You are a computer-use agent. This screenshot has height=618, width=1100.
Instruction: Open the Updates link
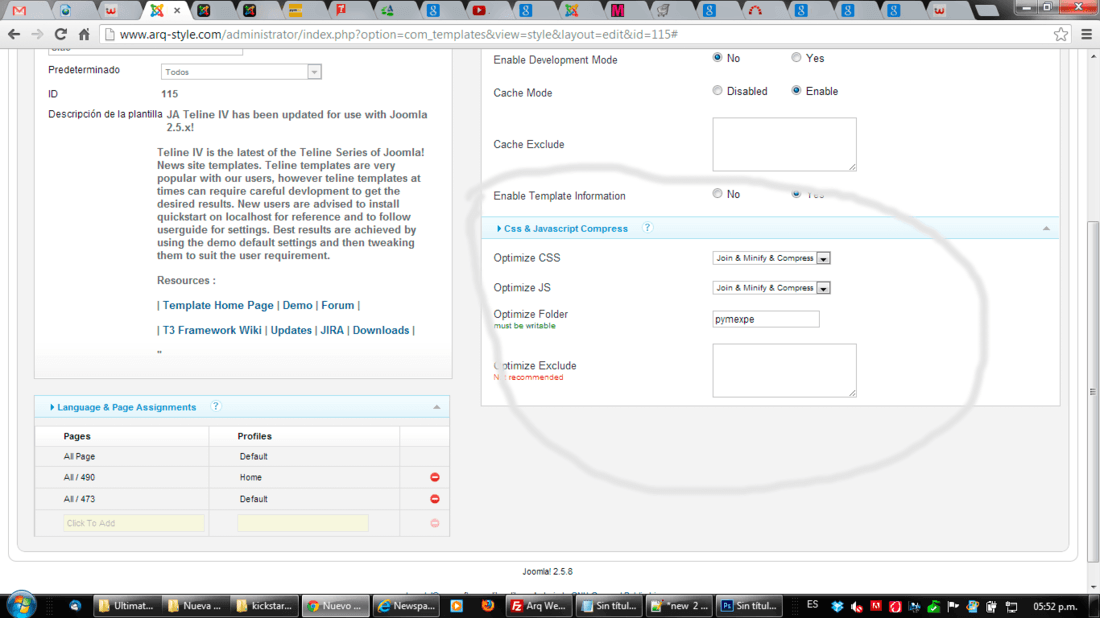tap(291, 330)
